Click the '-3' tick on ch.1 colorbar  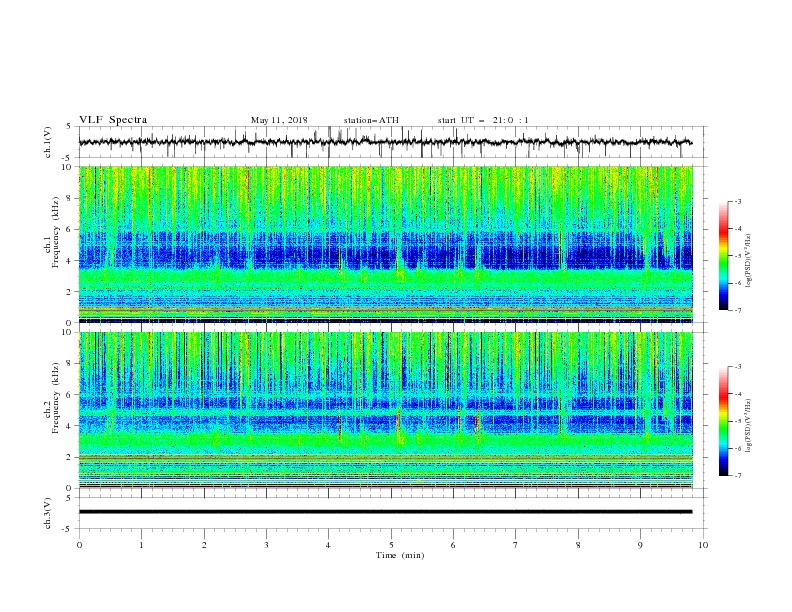pos(737,201)
